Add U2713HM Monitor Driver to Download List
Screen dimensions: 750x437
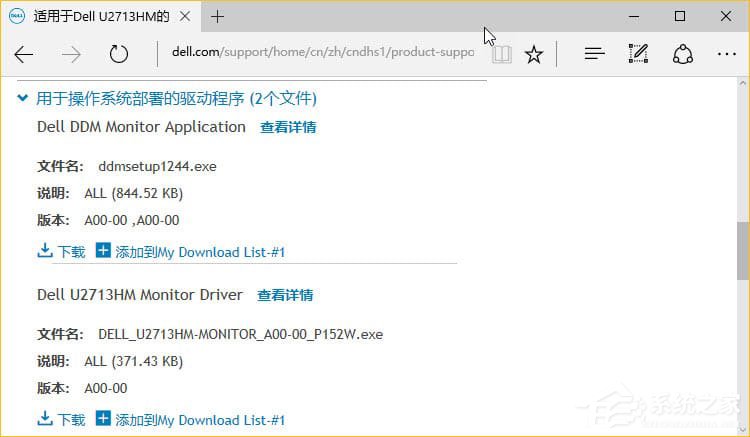click(200, 420)
